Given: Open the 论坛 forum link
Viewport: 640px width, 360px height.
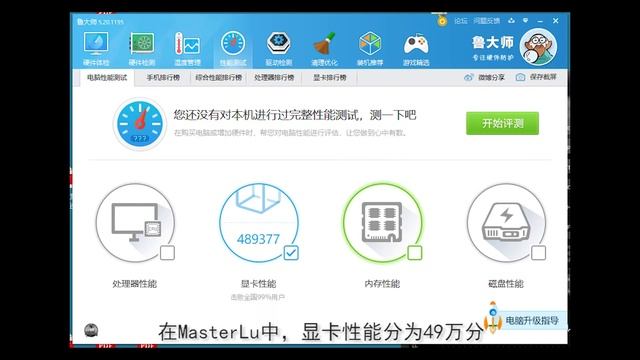Looking at the screenshot, I should (x=461, y=21).
